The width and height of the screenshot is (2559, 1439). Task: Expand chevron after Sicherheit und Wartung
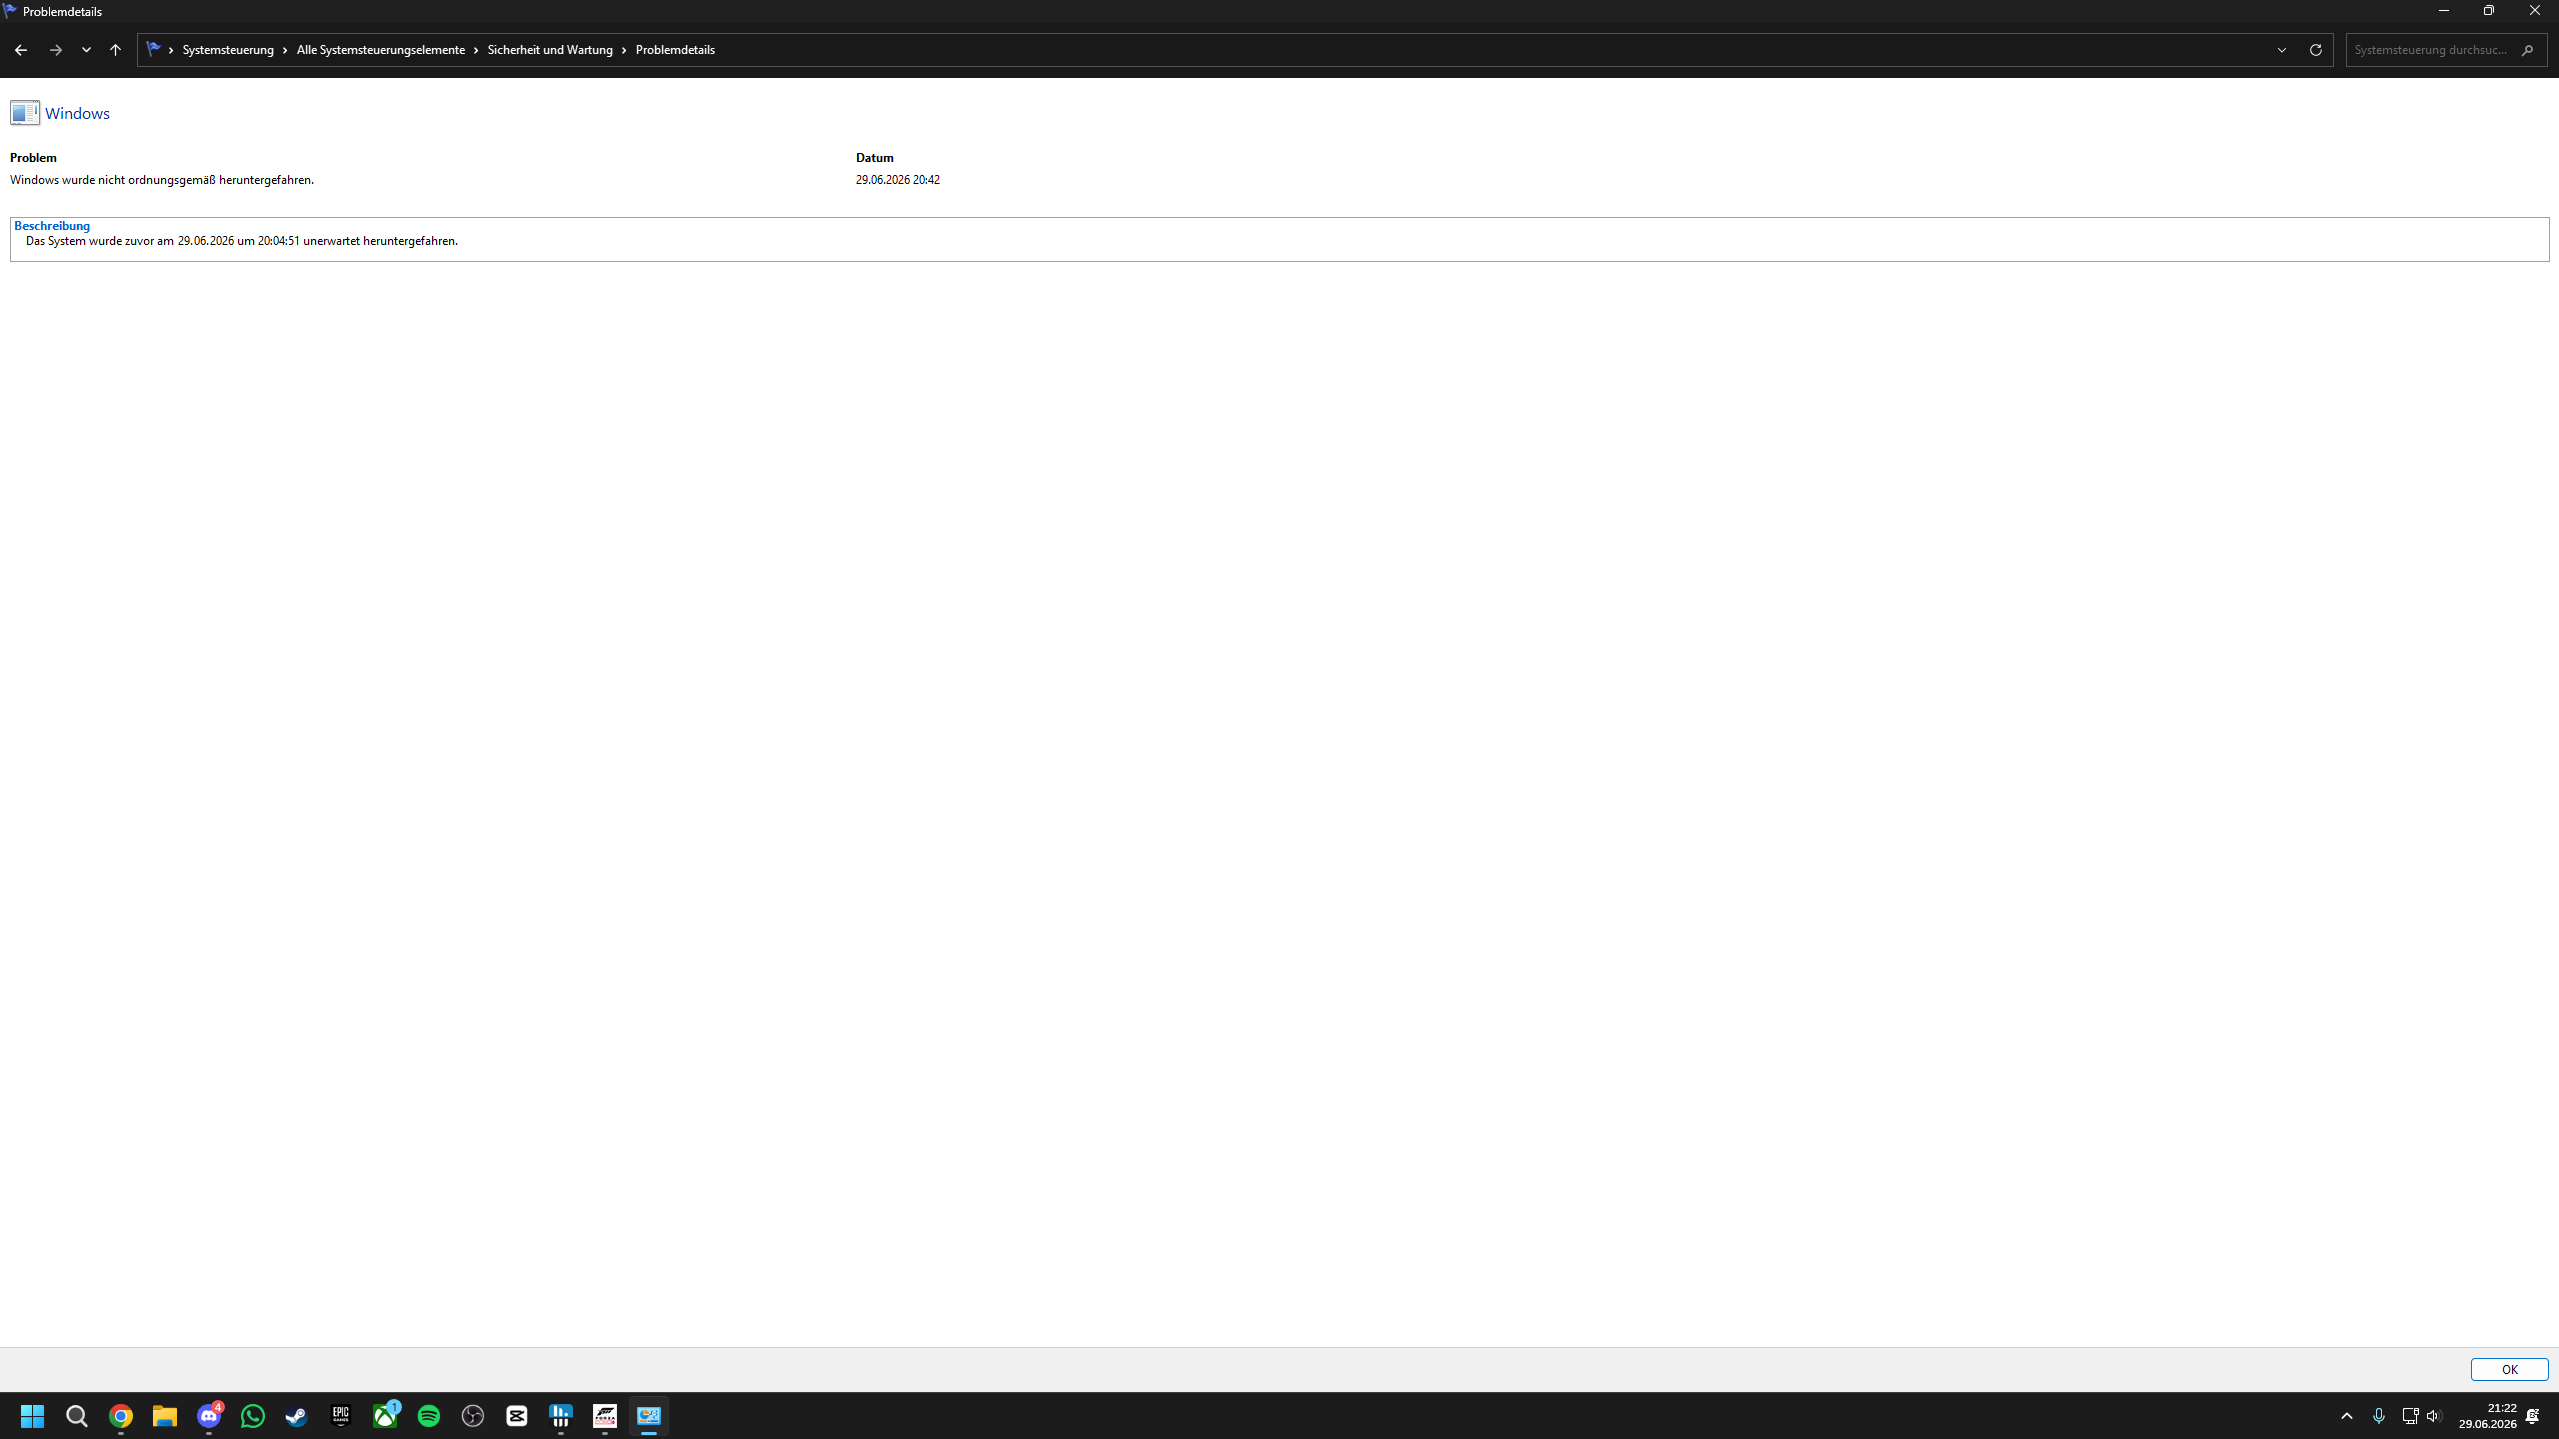pyautogui.click(x=624, y=50)
